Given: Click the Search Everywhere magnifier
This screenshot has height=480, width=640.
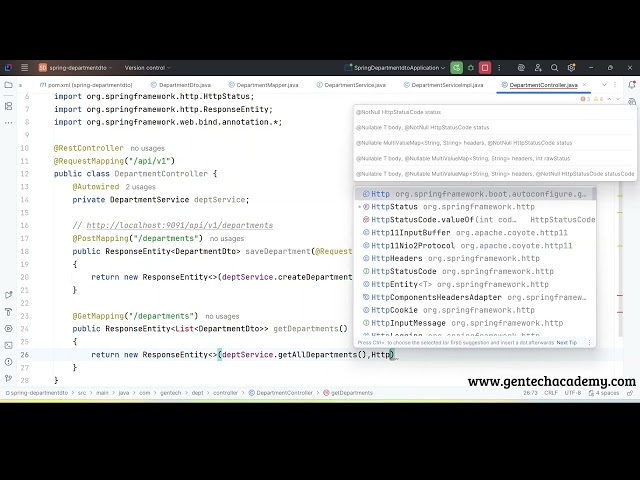Looking at the screenshot, I should coord(554,68).
